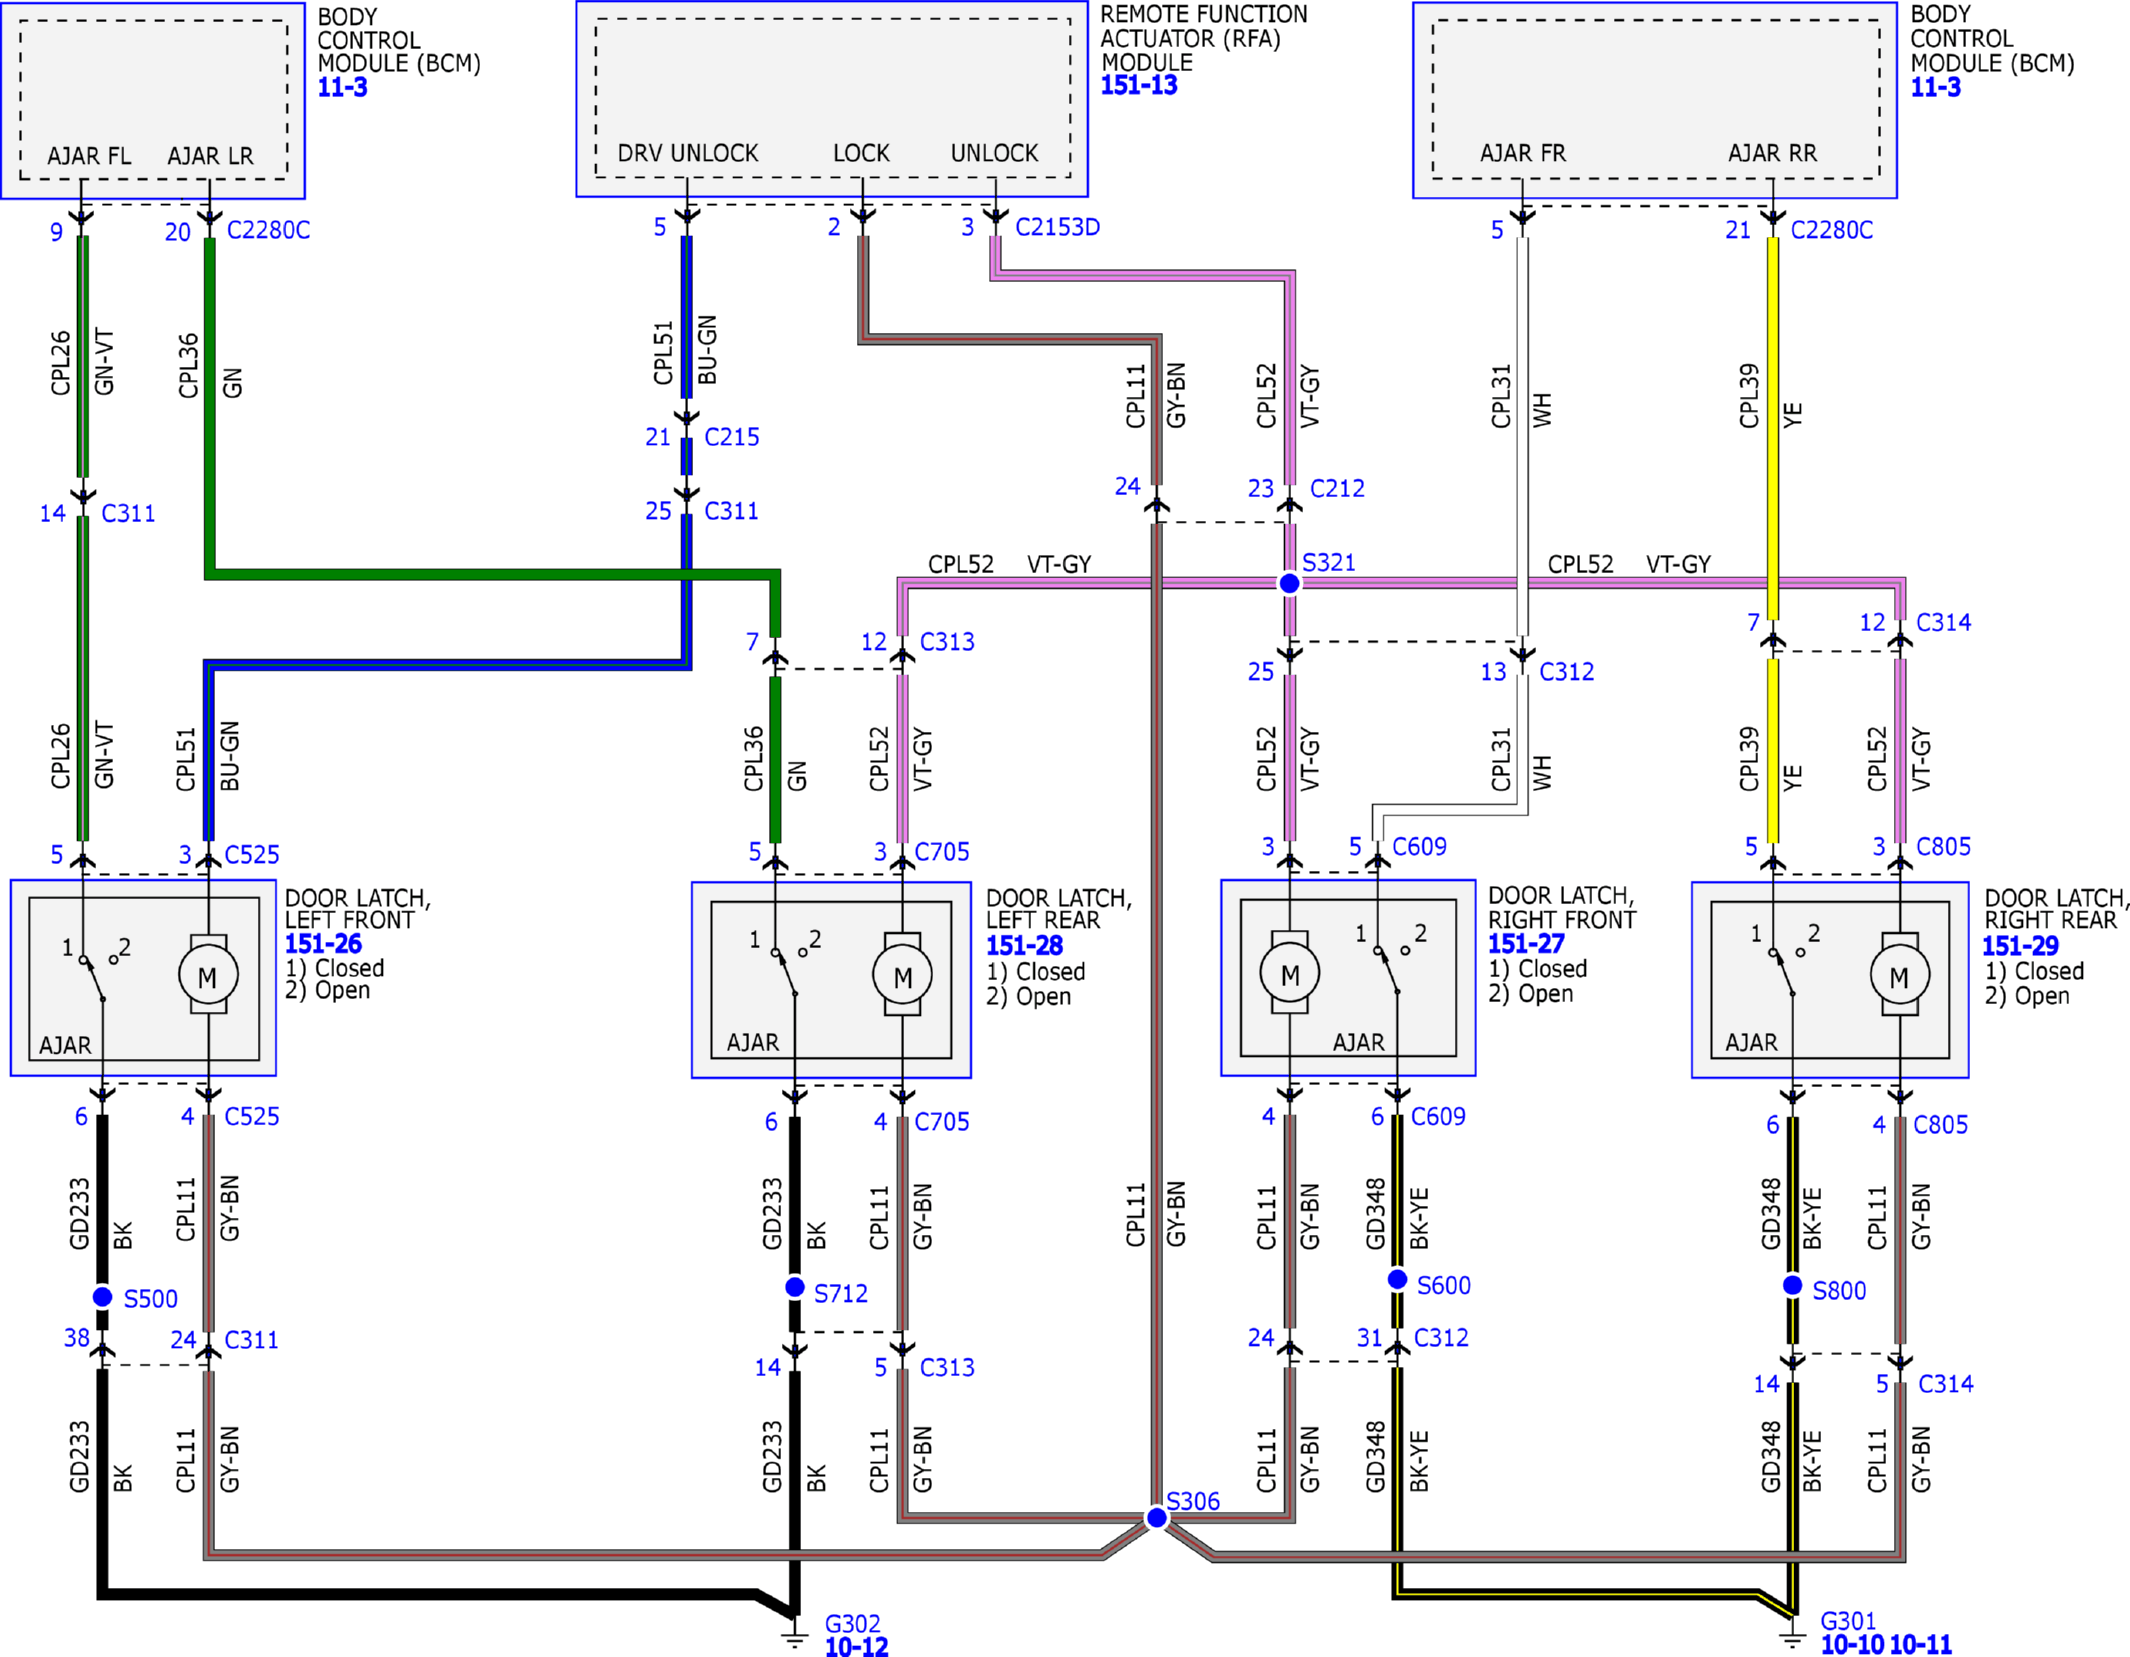2130x1657 pixels.
Task: Click the DRV UNLOCK pin label
Action: [688, 153]
